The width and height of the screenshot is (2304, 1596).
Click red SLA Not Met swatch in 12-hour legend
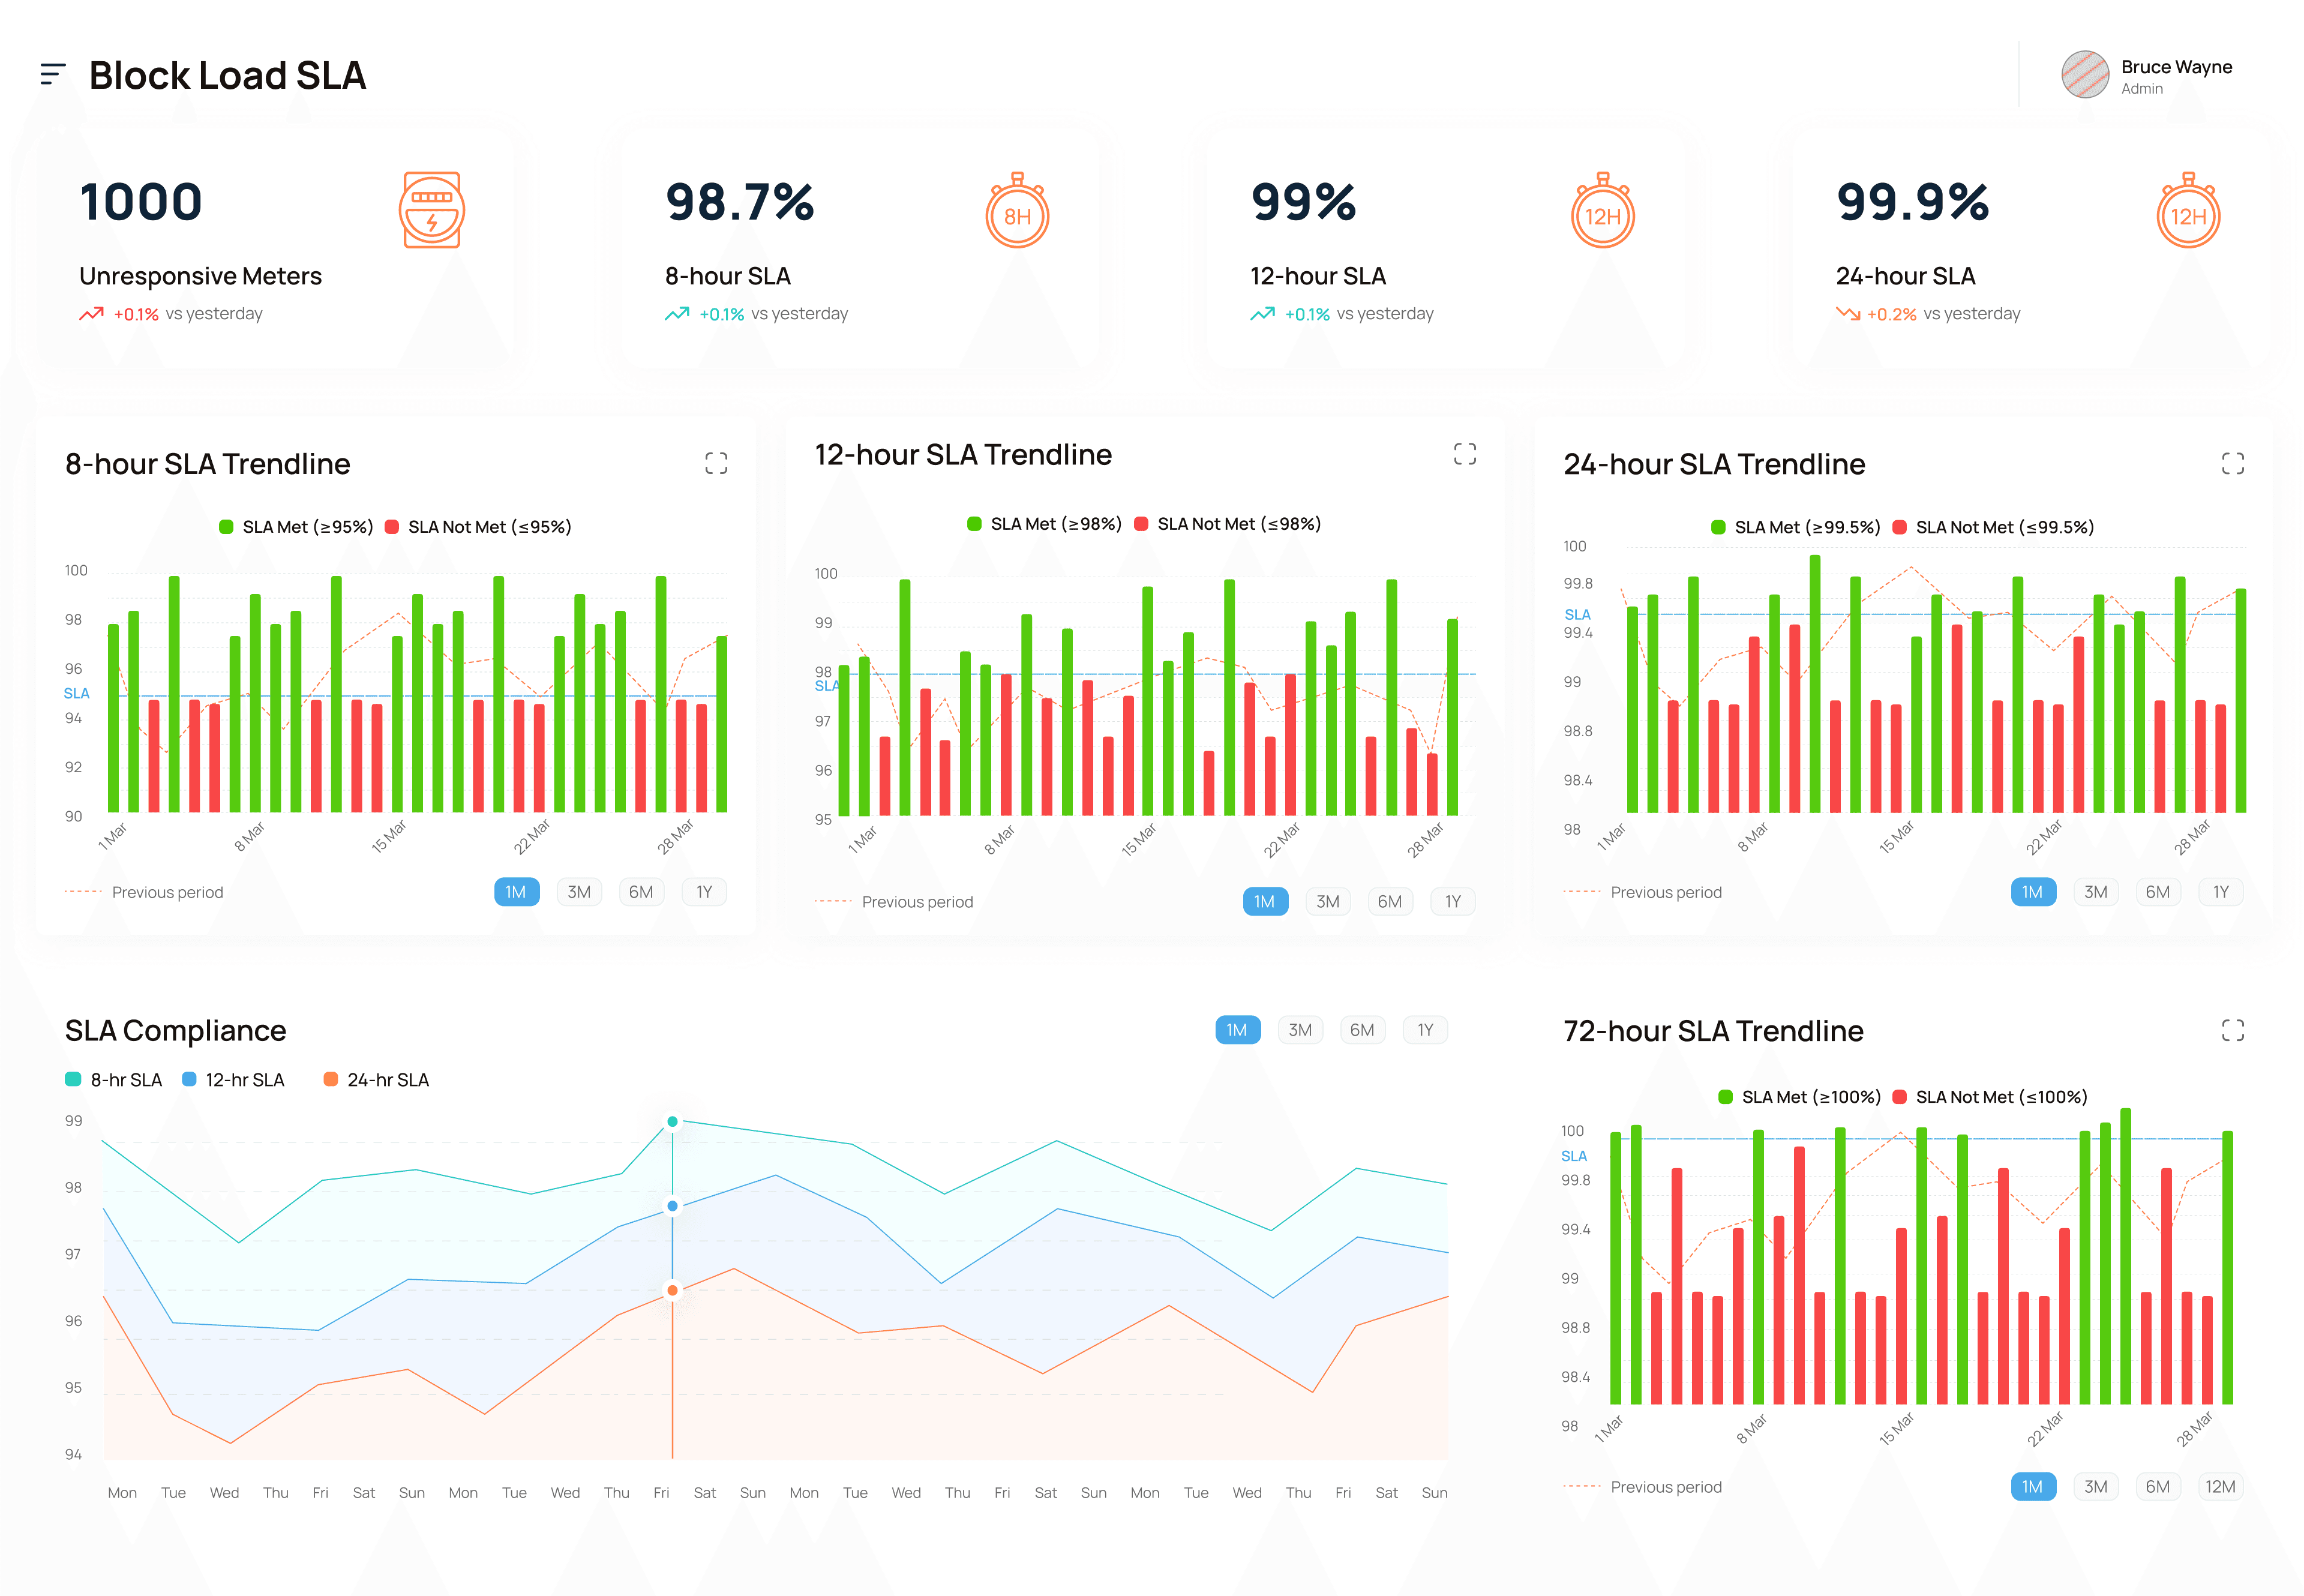click(x=1141, y=524)
